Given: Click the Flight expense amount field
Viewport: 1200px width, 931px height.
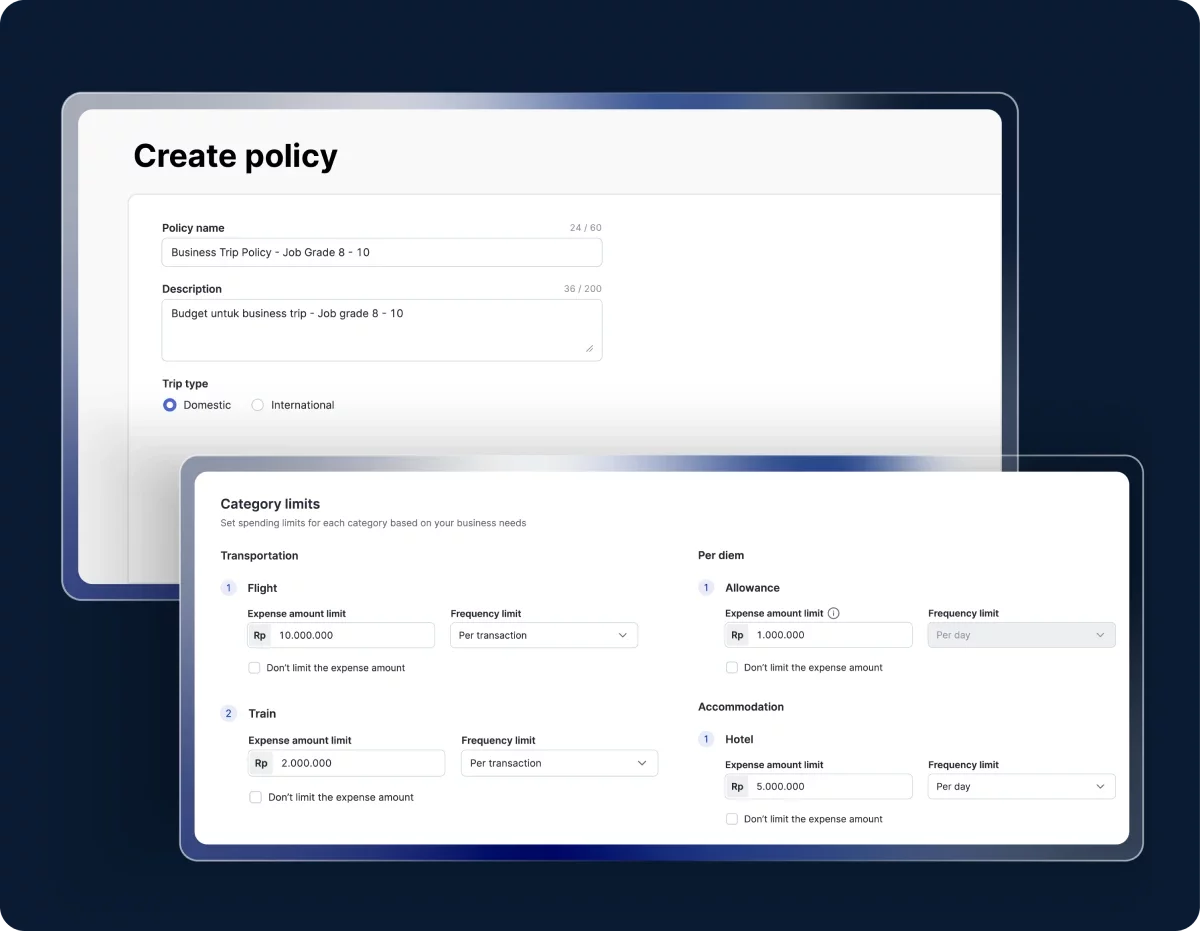Looking at the screenshot, I should point(352,635).
